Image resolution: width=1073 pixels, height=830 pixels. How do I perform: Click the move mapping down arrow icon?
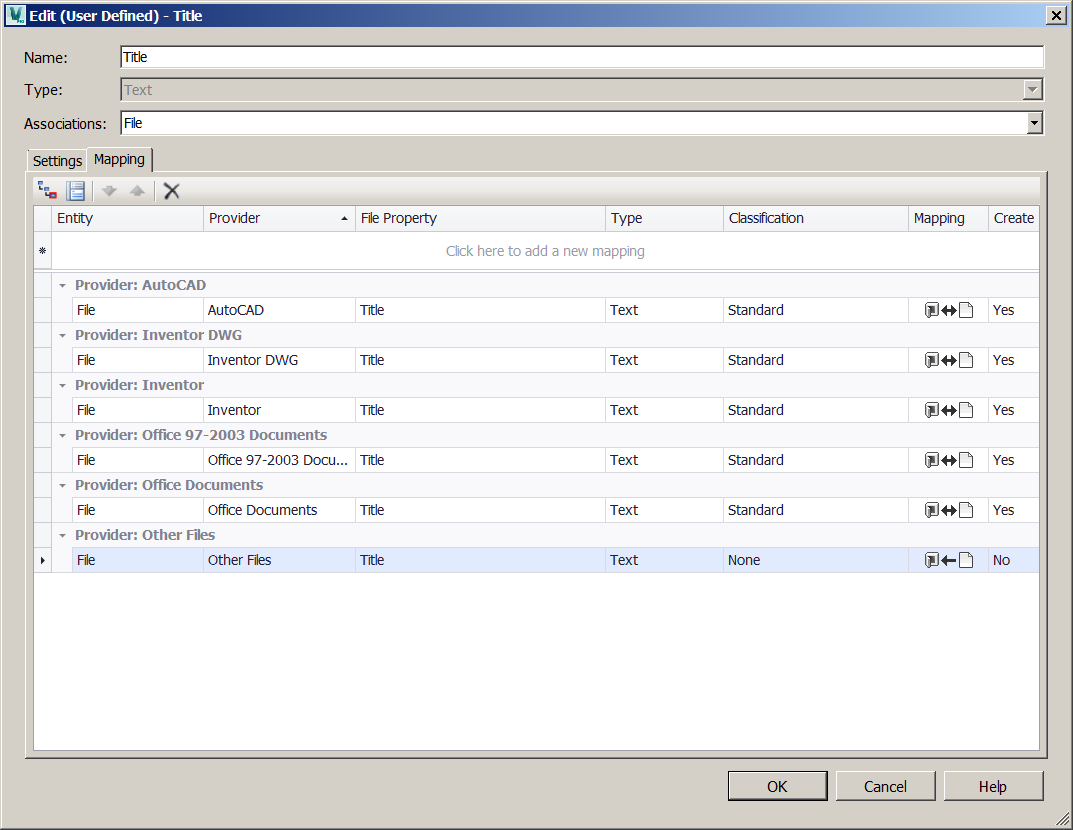coord(108,190)
